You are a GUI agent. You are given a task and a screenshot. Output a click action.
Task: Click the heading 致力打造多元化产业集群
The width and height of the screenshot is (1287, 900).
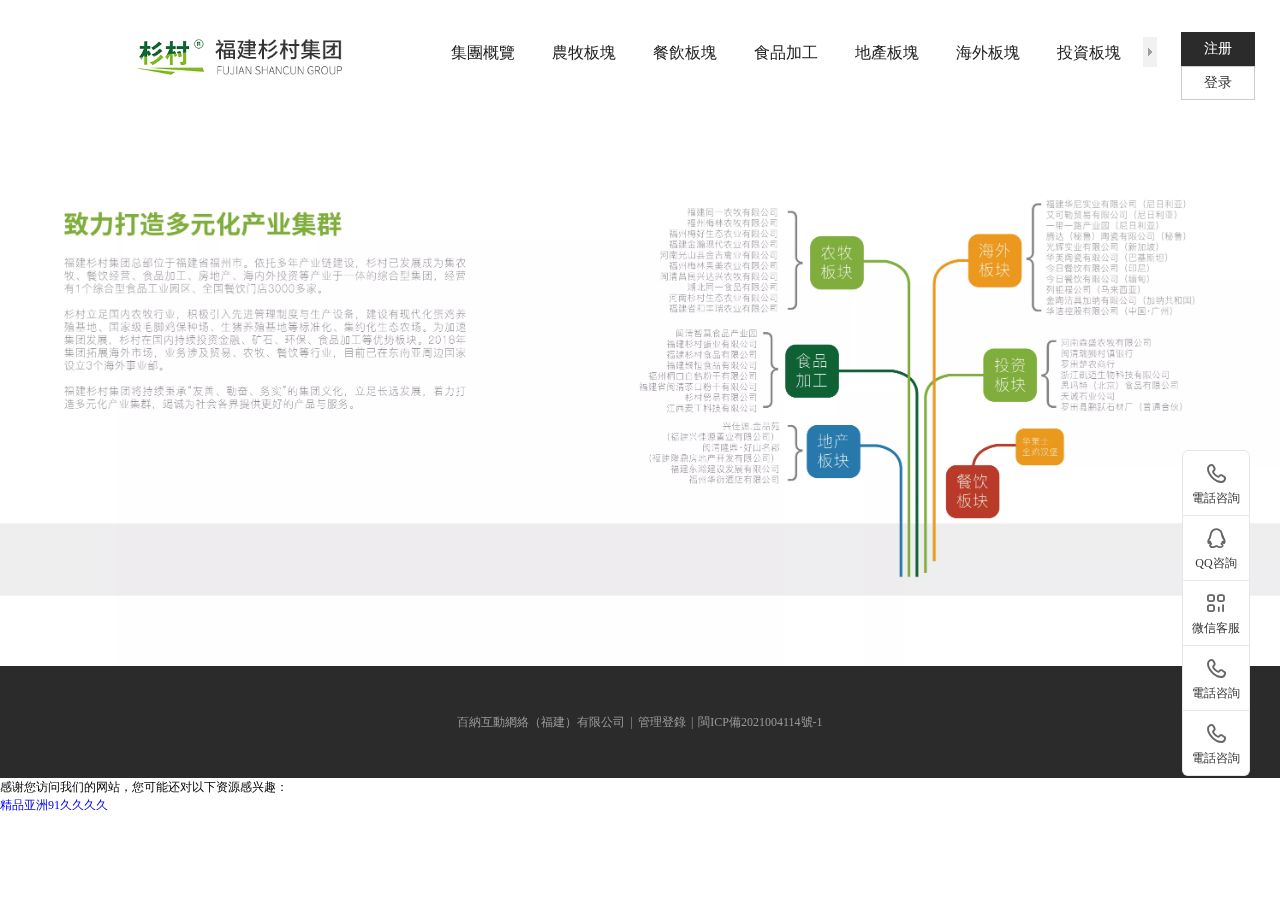pos(203,225)
